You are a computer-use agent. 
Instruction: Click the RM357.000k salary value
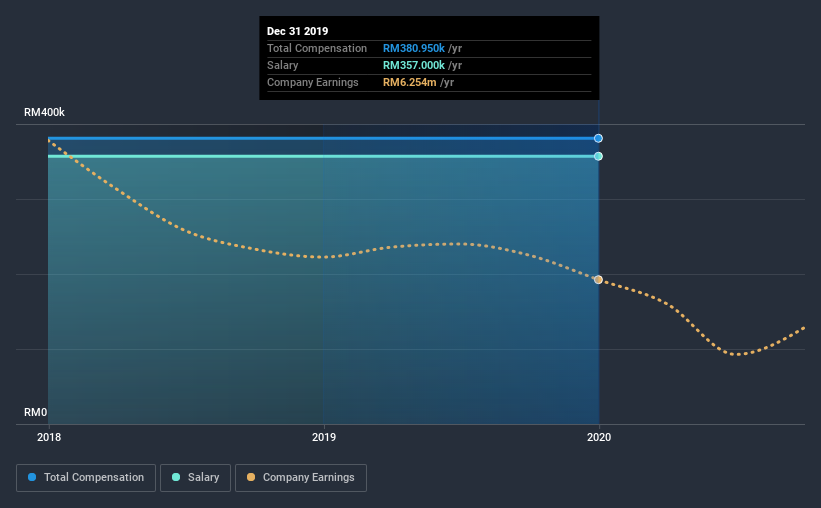[x=414, y=65]
